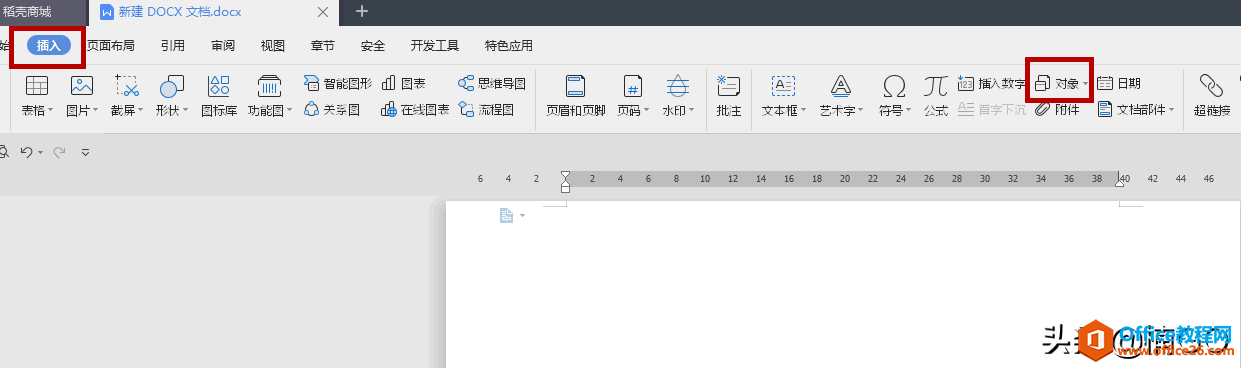Screen dimensions: 1241x368
Task: Expand the WordArt (艺术字) dropdown arrow
Action: click(x=862, y=111)
